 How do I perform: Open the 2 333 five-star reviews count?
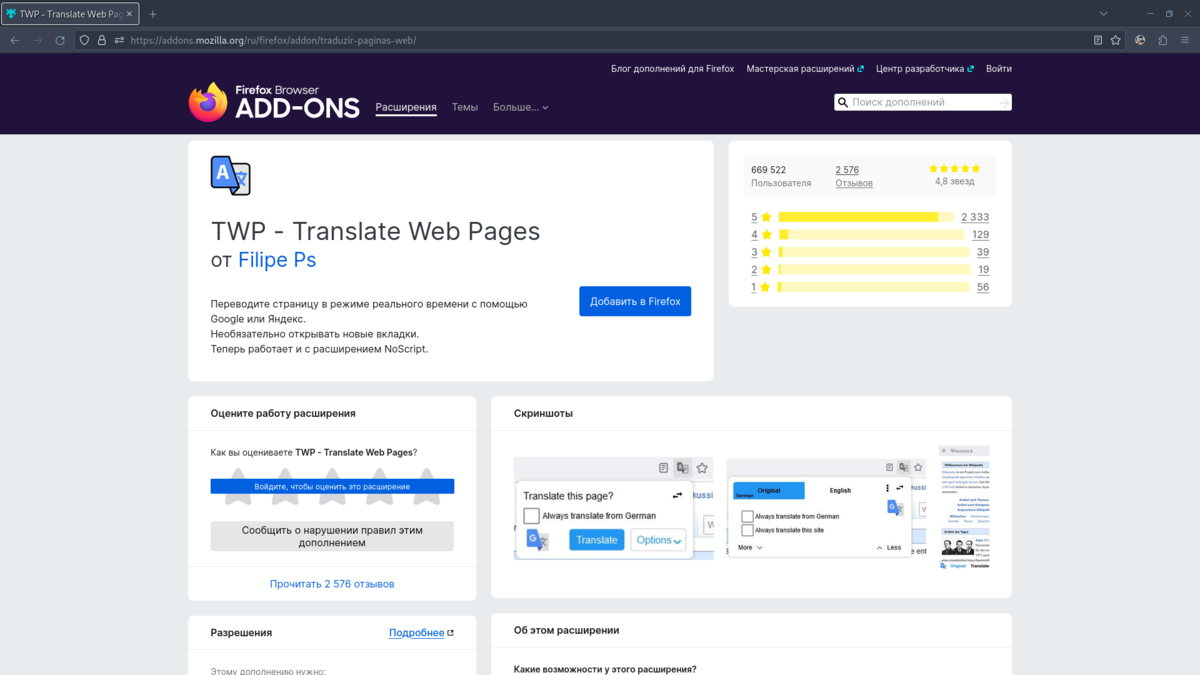tap(975, 217)
